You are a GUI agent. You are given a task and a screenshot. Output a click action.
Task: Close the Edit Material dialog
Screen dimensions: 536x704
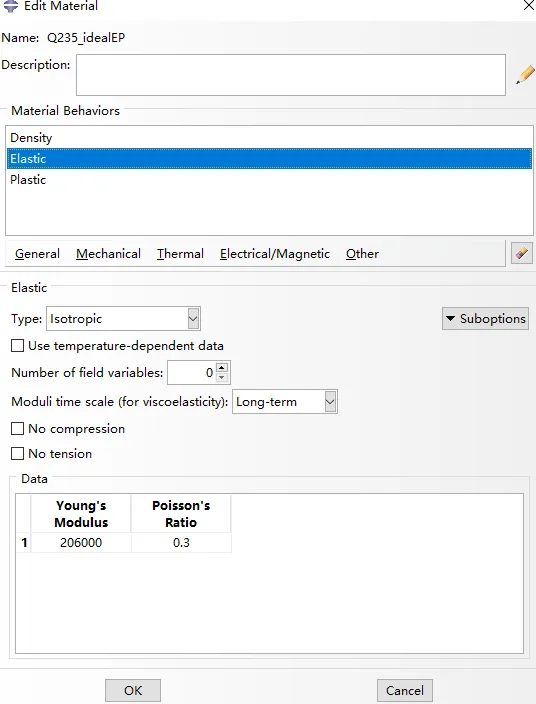coord(529,5)
